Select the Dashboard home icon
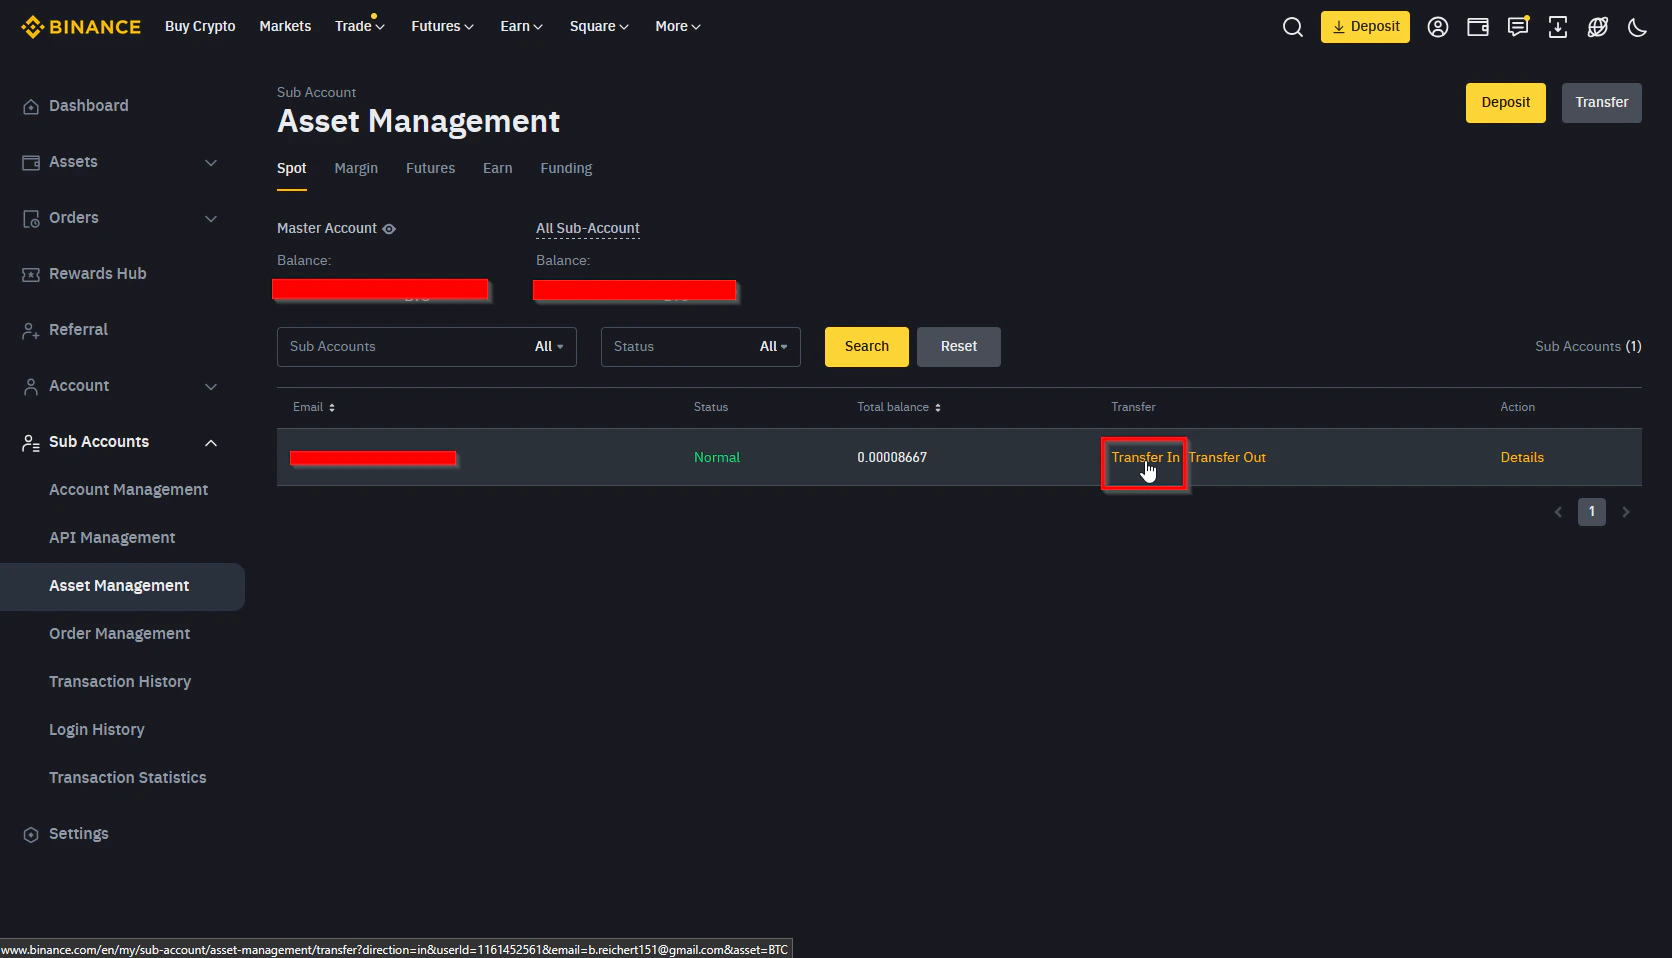 pos(30,105)
